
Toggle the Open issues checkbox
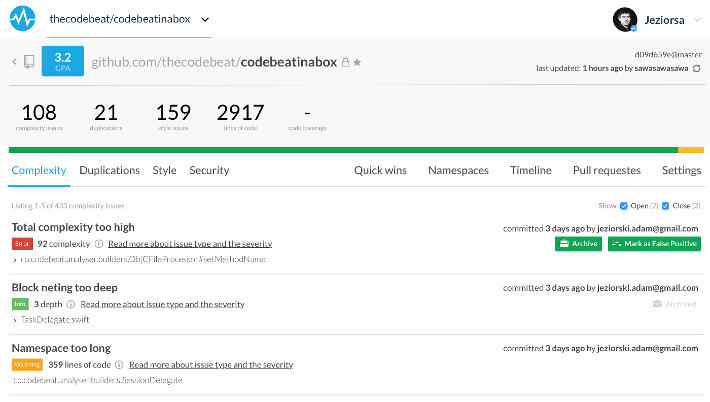point(624,205)
